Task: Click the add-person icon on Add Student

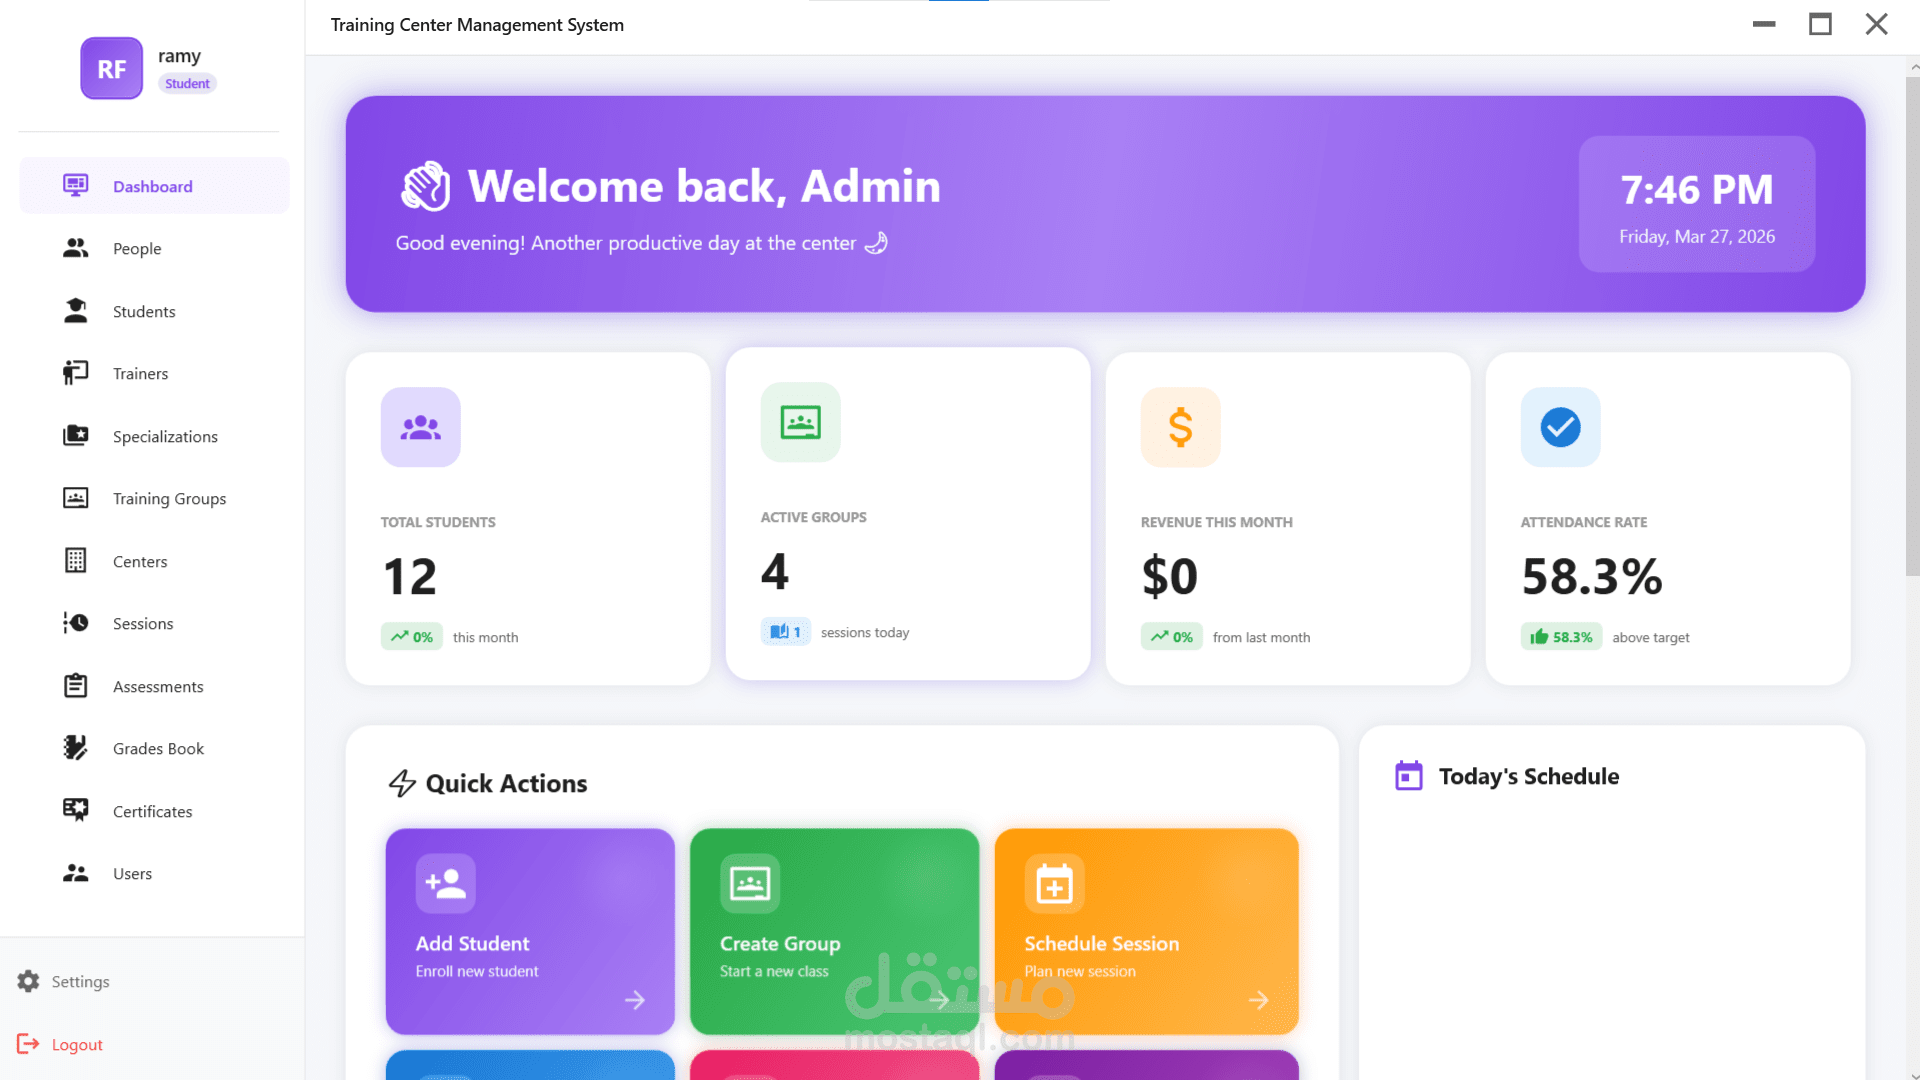Action: pos(446,884)
